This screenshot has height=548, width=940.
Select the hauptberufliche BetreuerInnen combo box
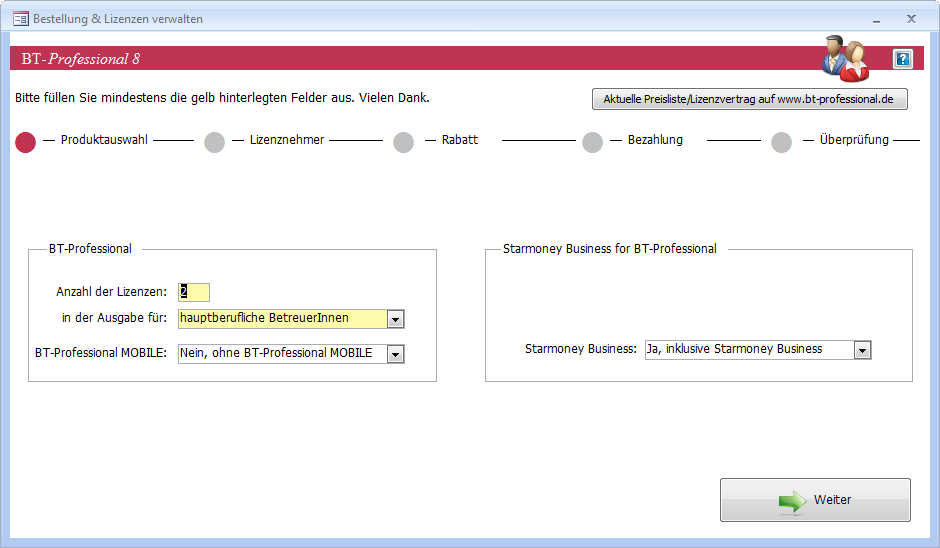pos(291,318)
